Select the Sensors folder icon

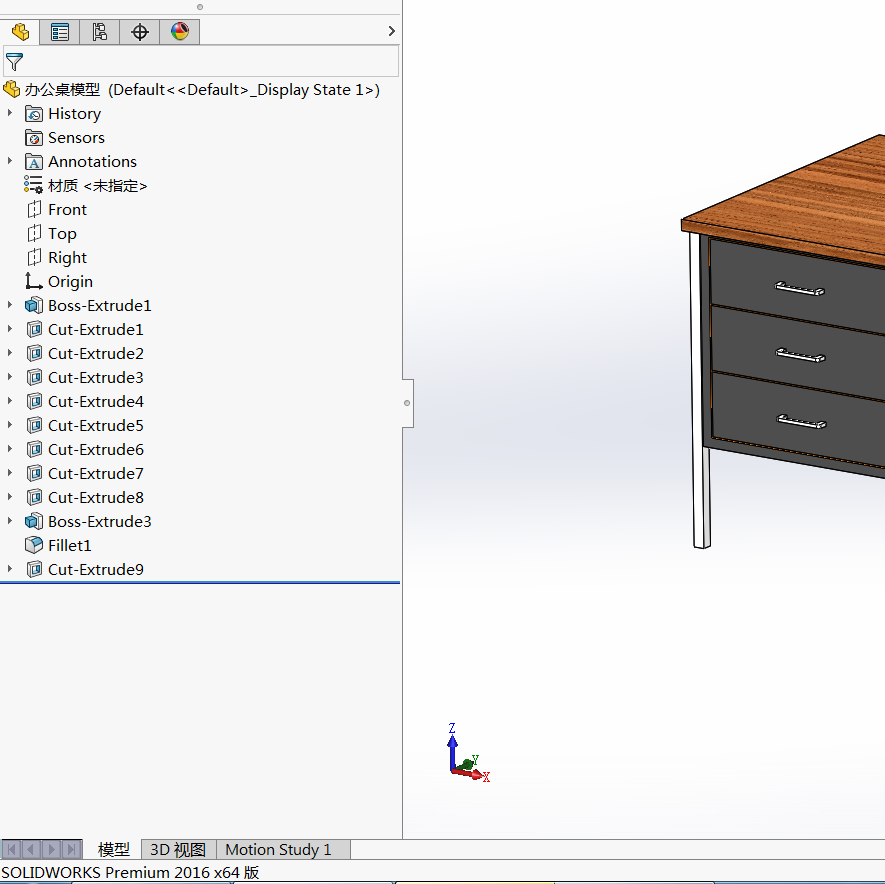(x=34, y=138)
